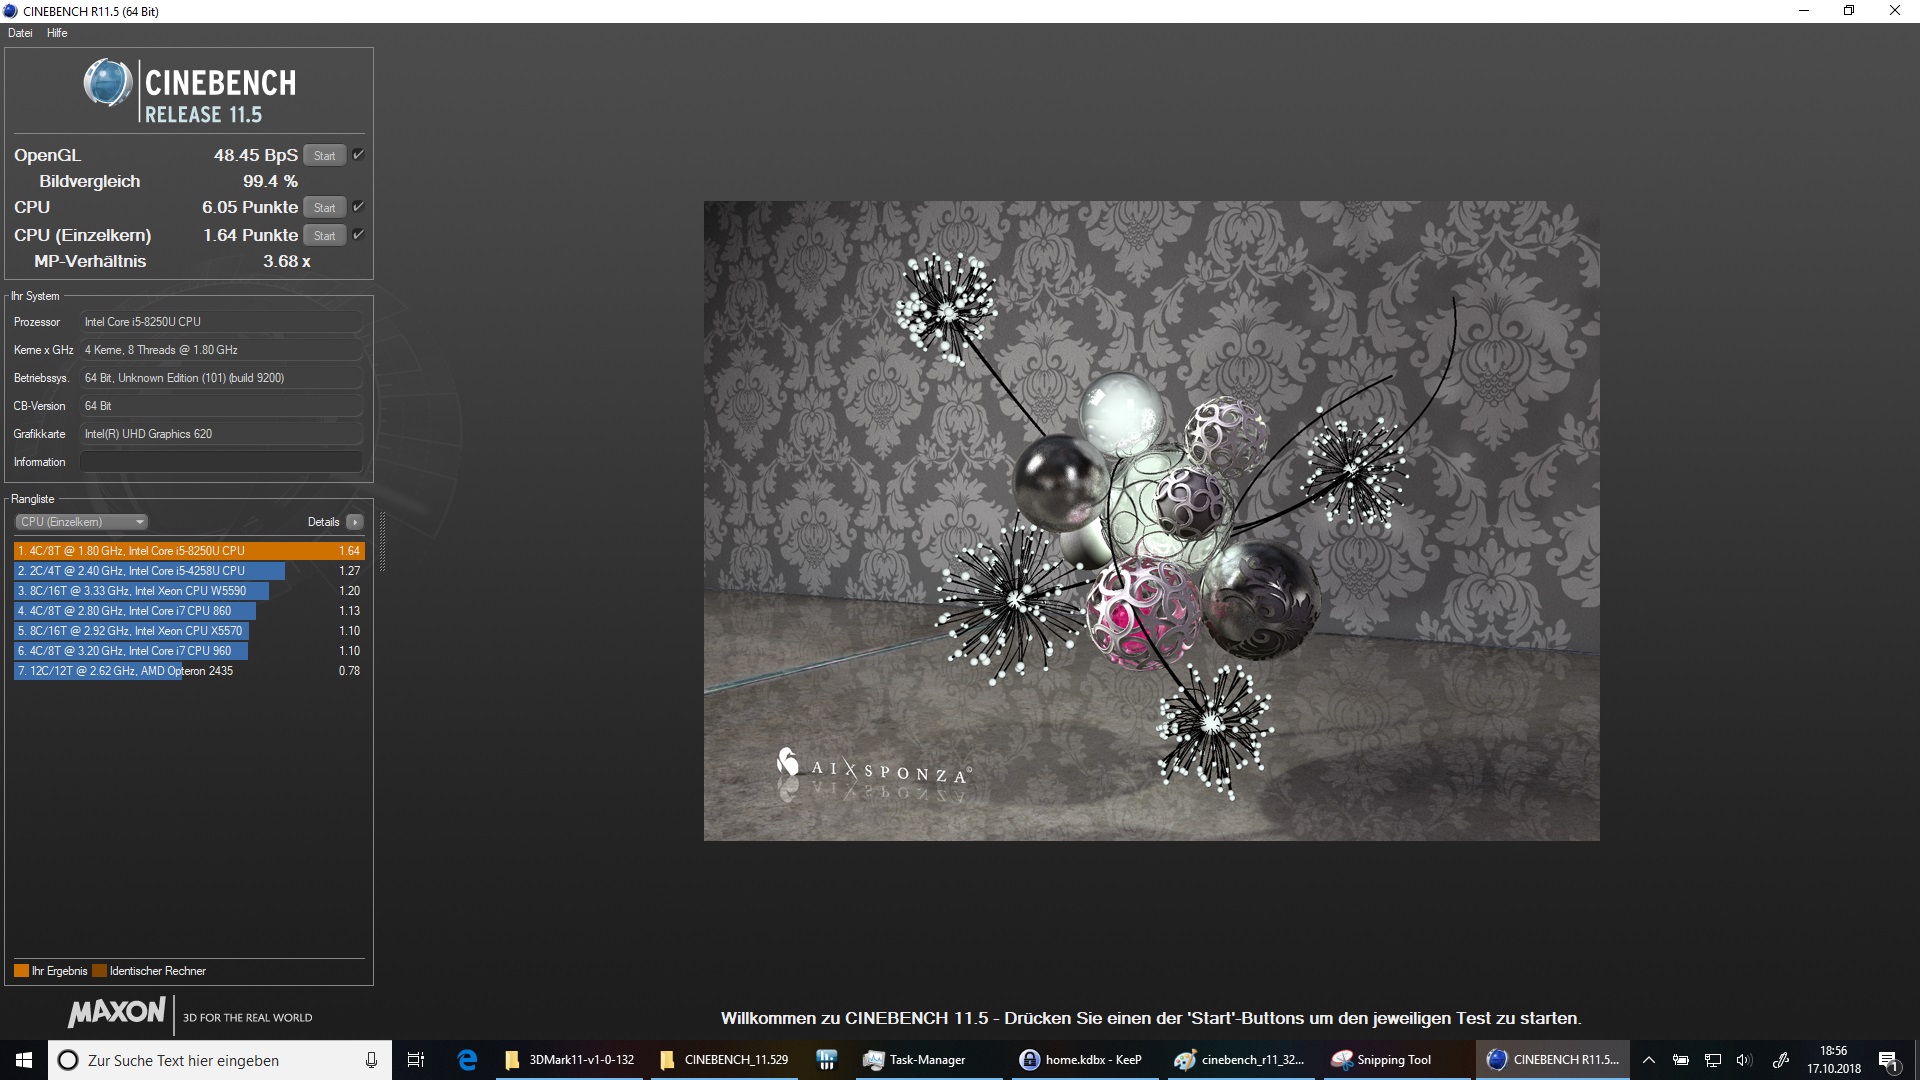Click the MAXON logo
Image resolution: width=1920 pixels, height=1080 pixels.
point(117,1012)
